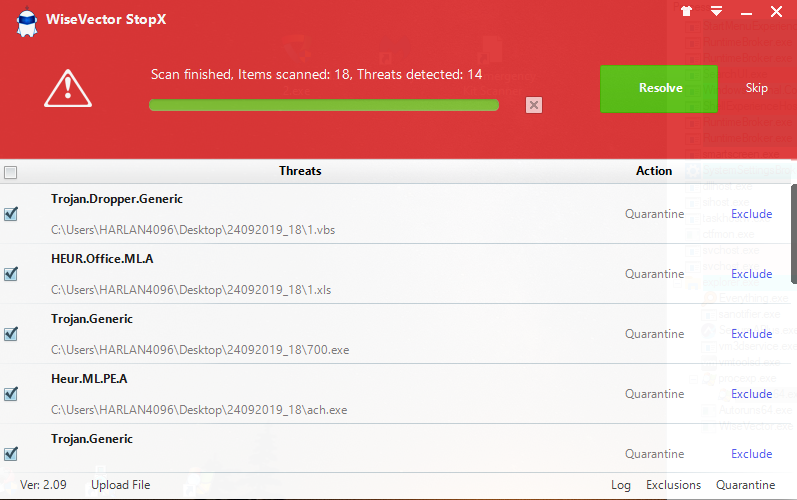Open the skin shirt icon in title bar
The width and height of the screenshot is (797, 500).
coord(687,11)
